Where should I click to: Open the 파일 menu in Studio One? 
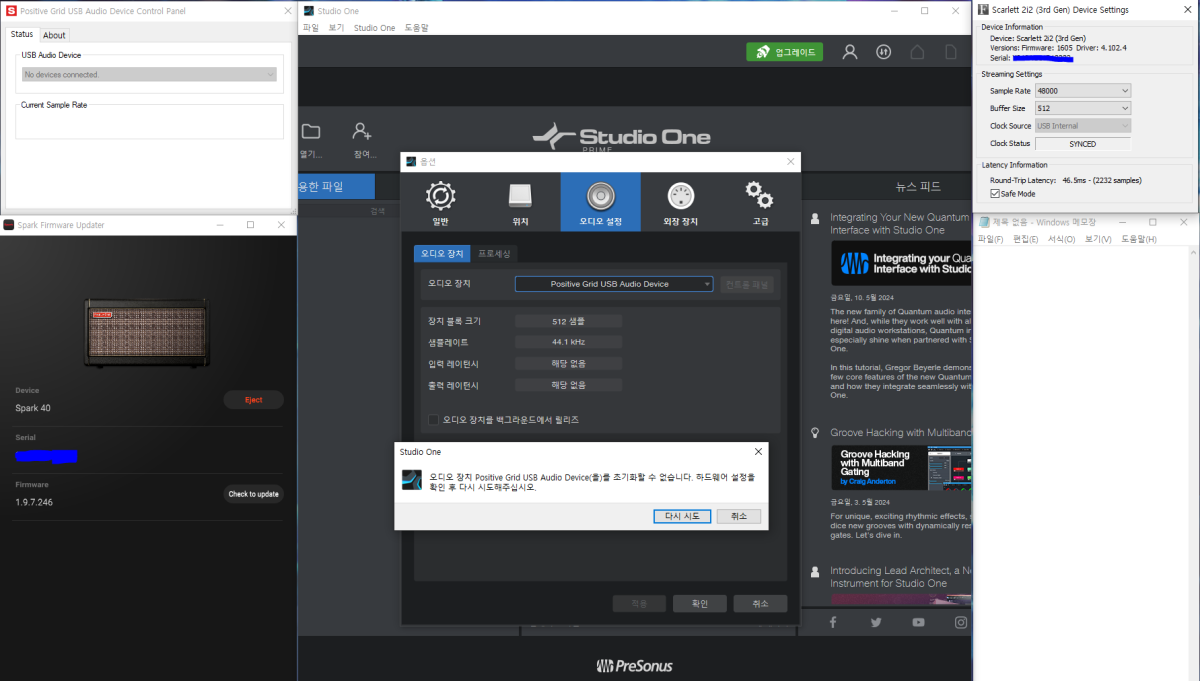coord(311,28)
